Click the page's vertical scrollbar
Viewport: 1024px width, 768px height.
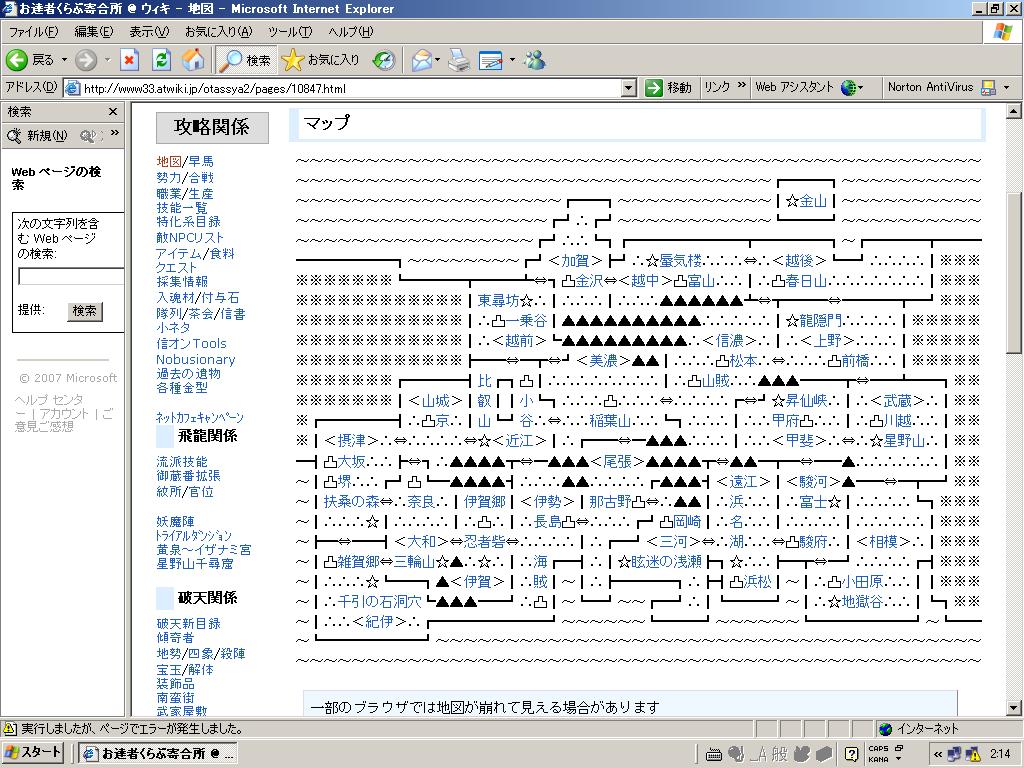[1014, 270]
